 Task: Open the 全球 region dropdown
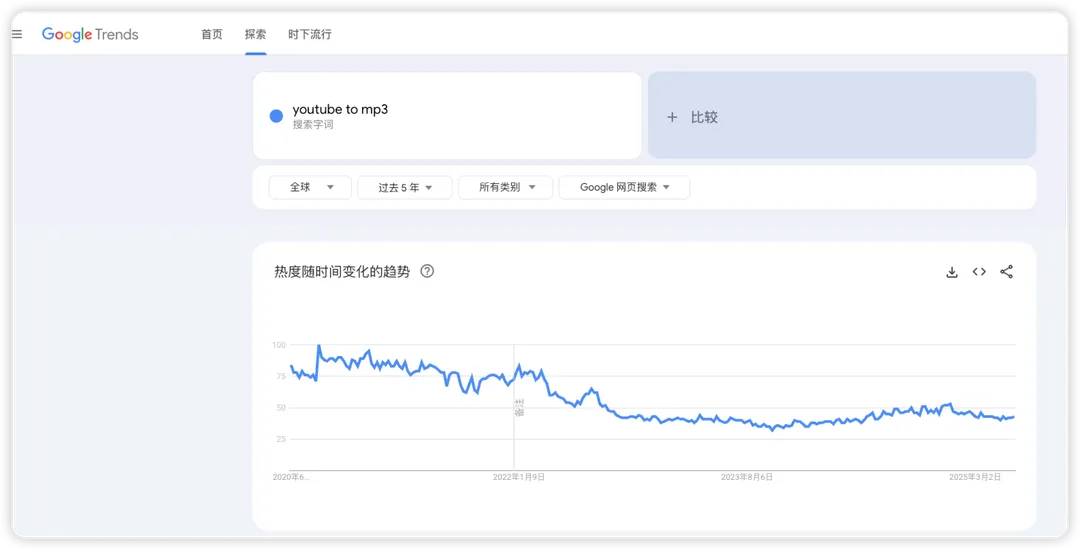[310, 187]
